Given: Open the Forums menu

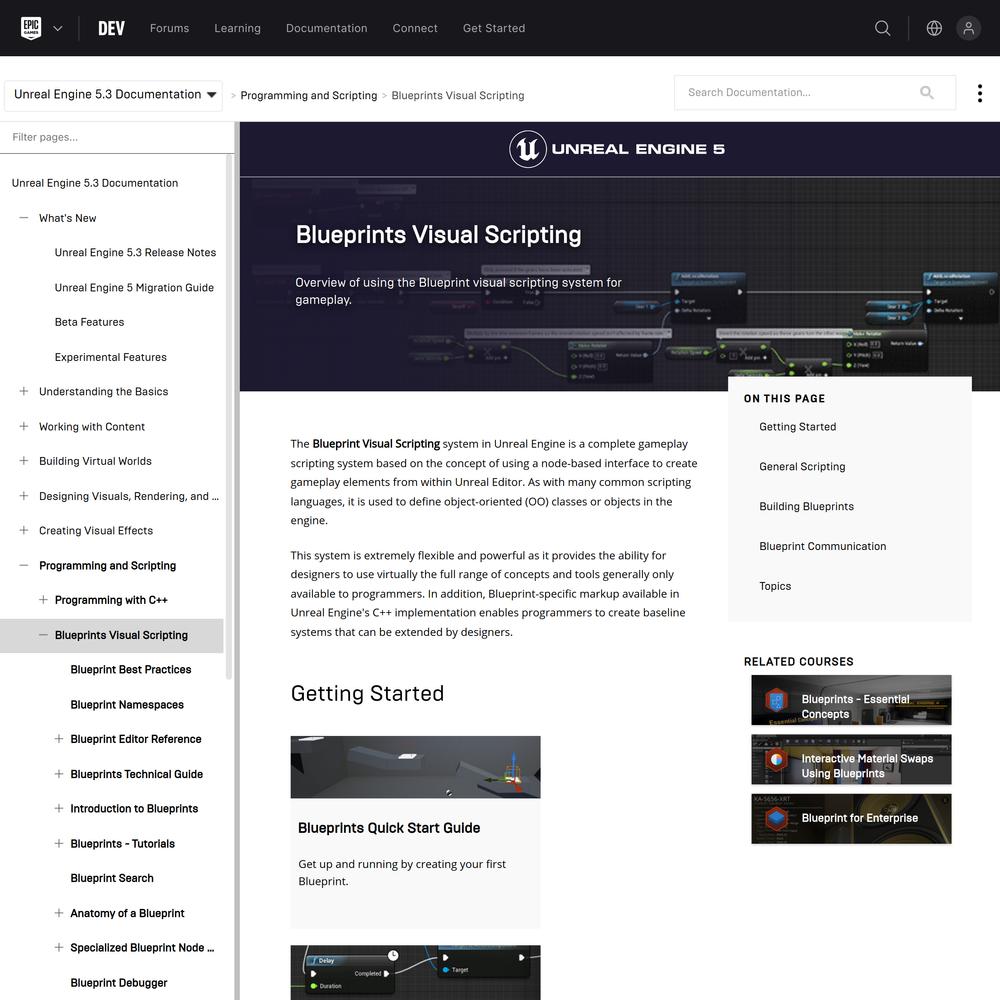Looking at the screenshot, I should click(x=169, y=28).
